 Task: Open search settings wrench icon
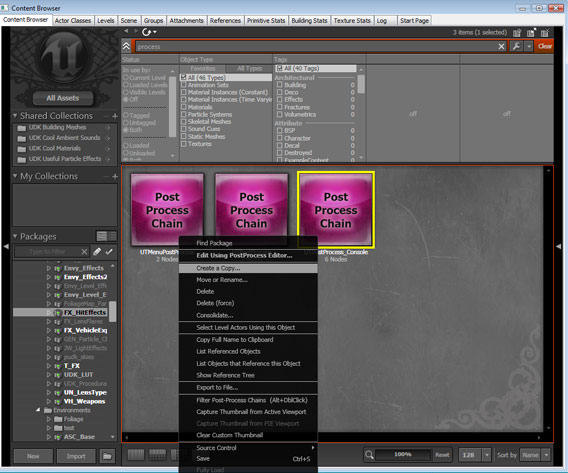[516, 46]
